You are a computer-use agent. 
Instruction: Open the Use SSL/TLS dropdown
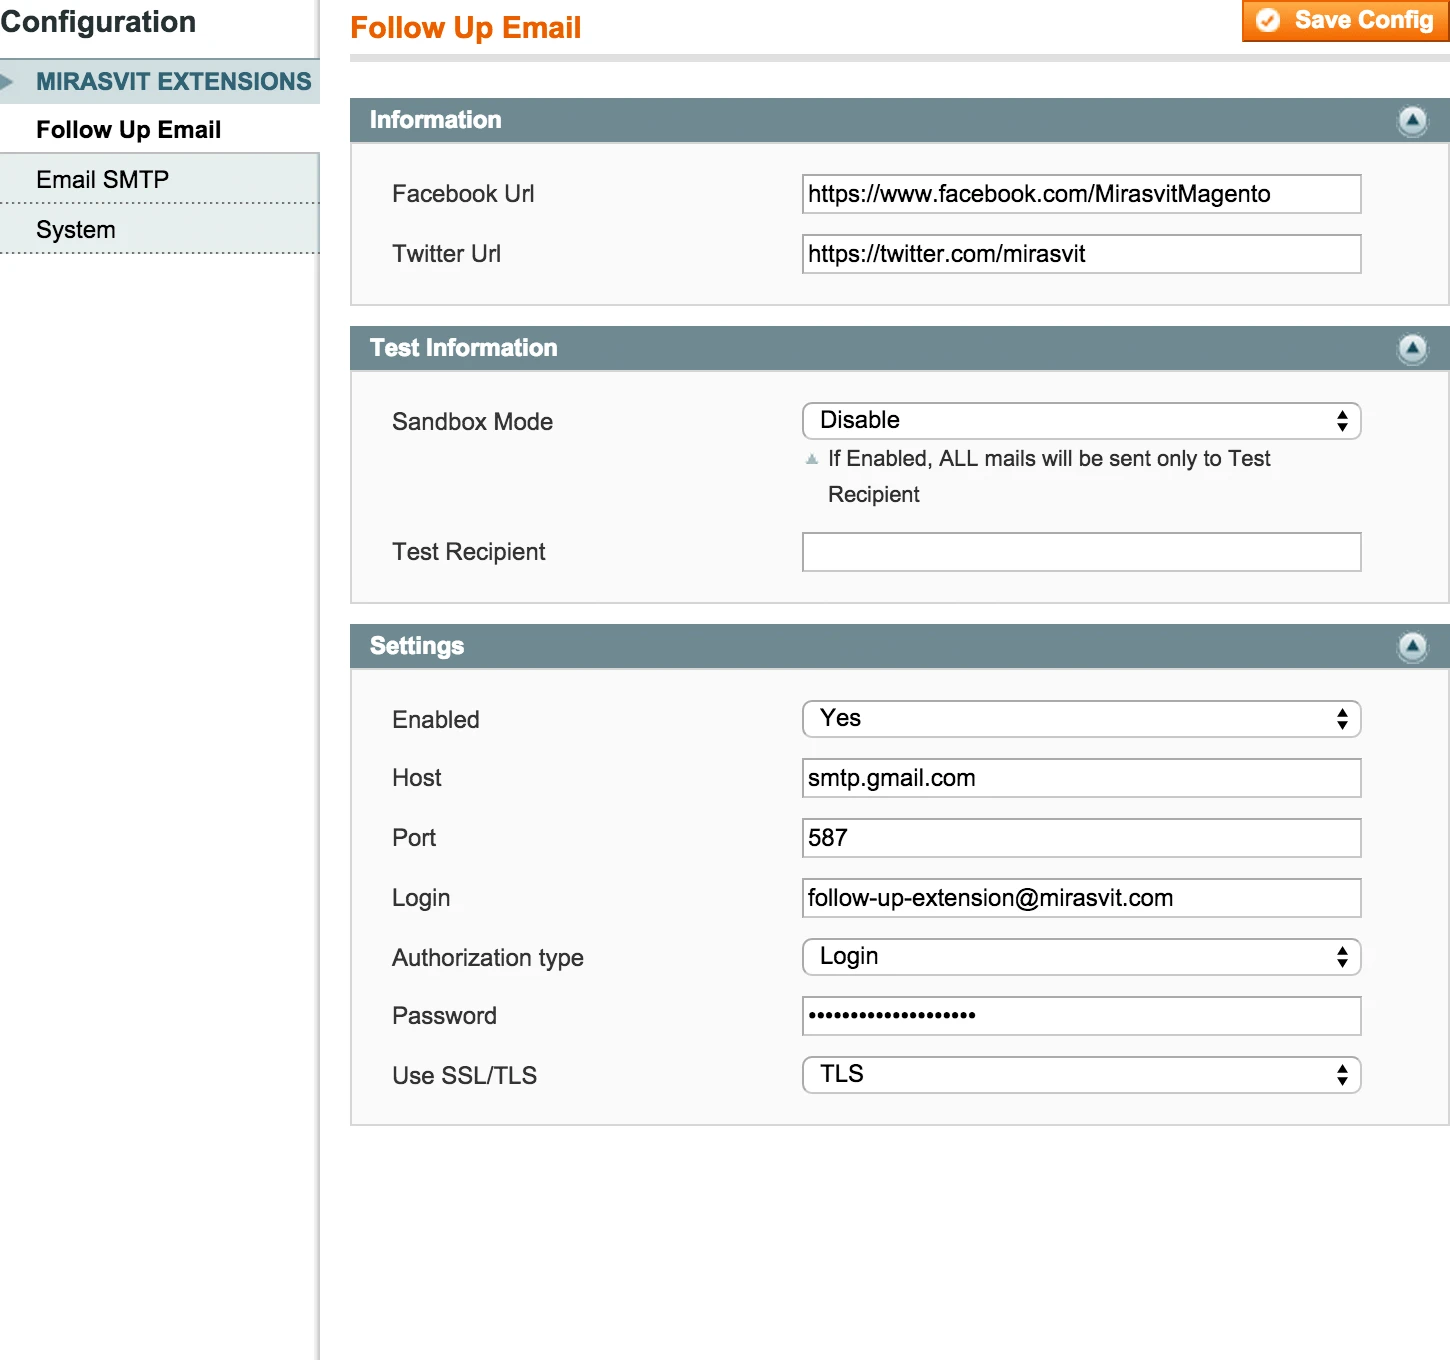pos(1081,1074)
